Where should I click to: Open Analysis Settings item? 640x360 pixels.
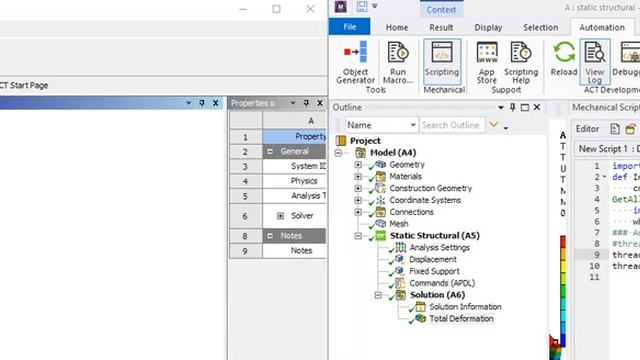pyautogui.click(x=440, y=247)
